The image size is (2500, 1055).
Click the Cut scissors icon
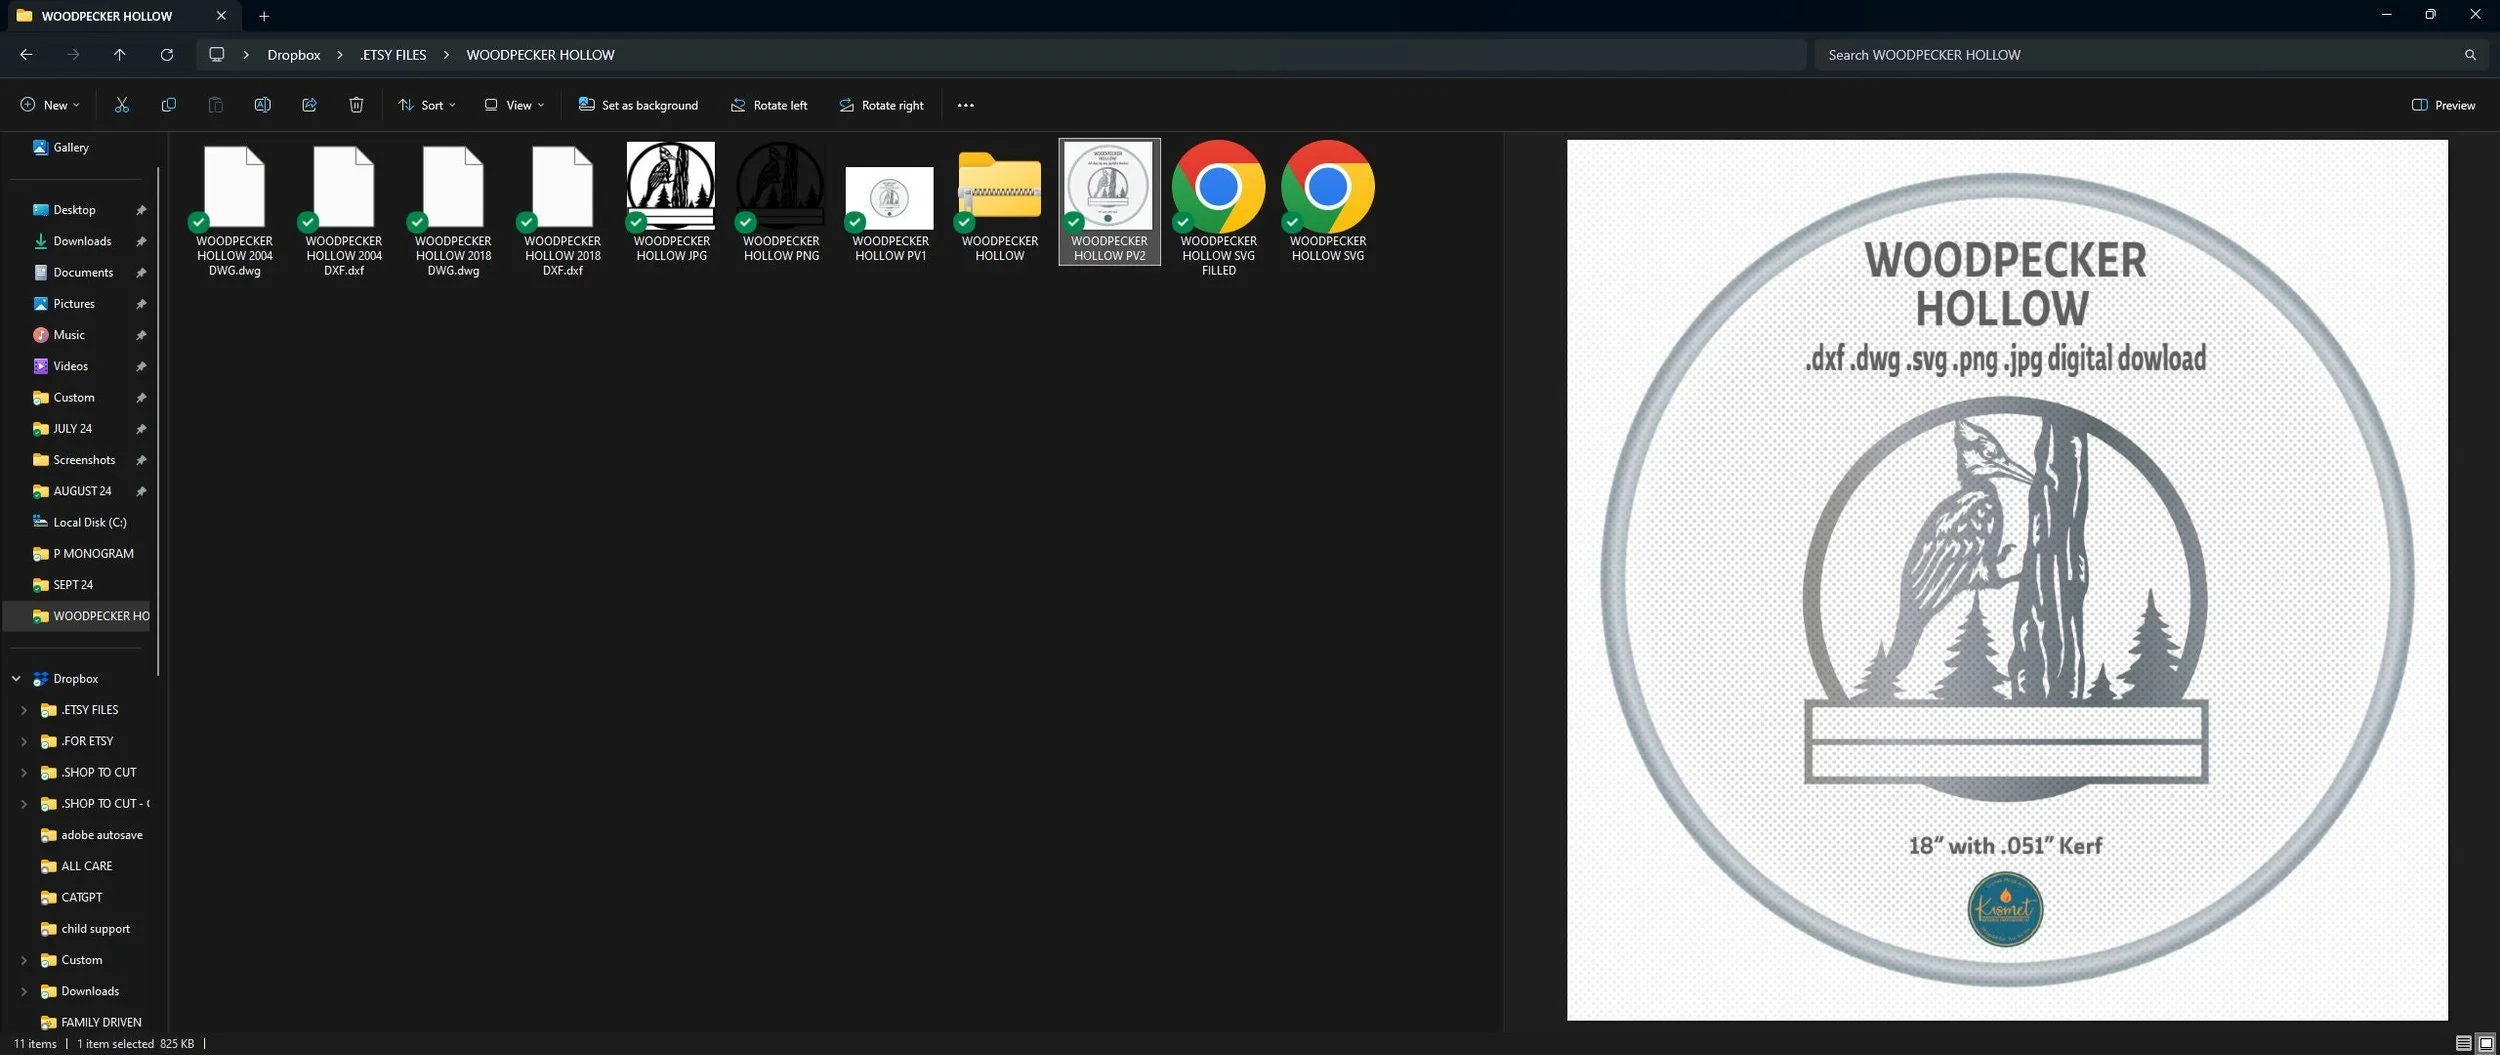(122, 105)
